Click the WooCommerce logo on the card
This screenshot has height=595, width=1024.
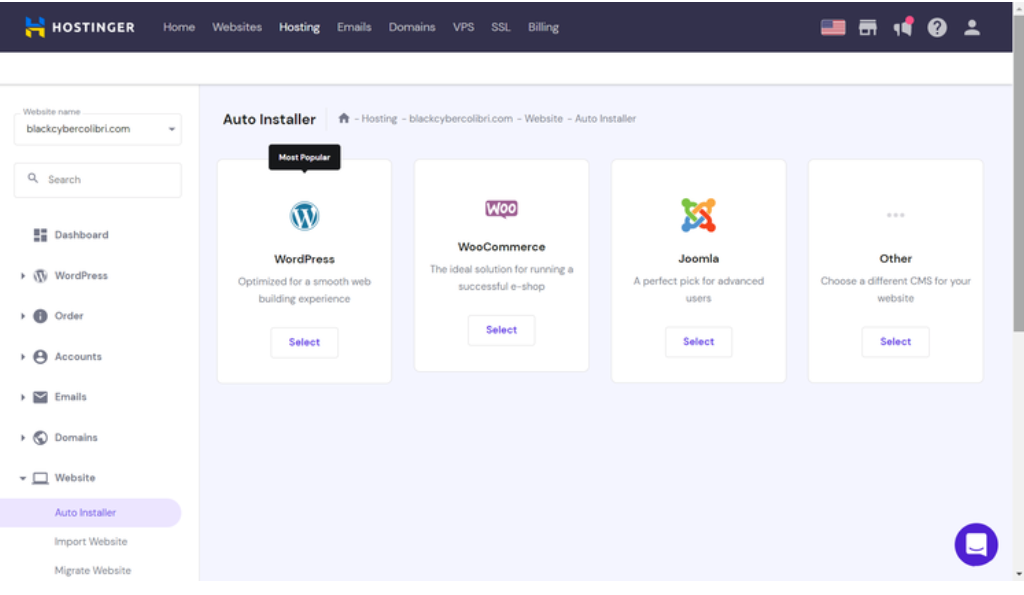click(x=502, y=209)
